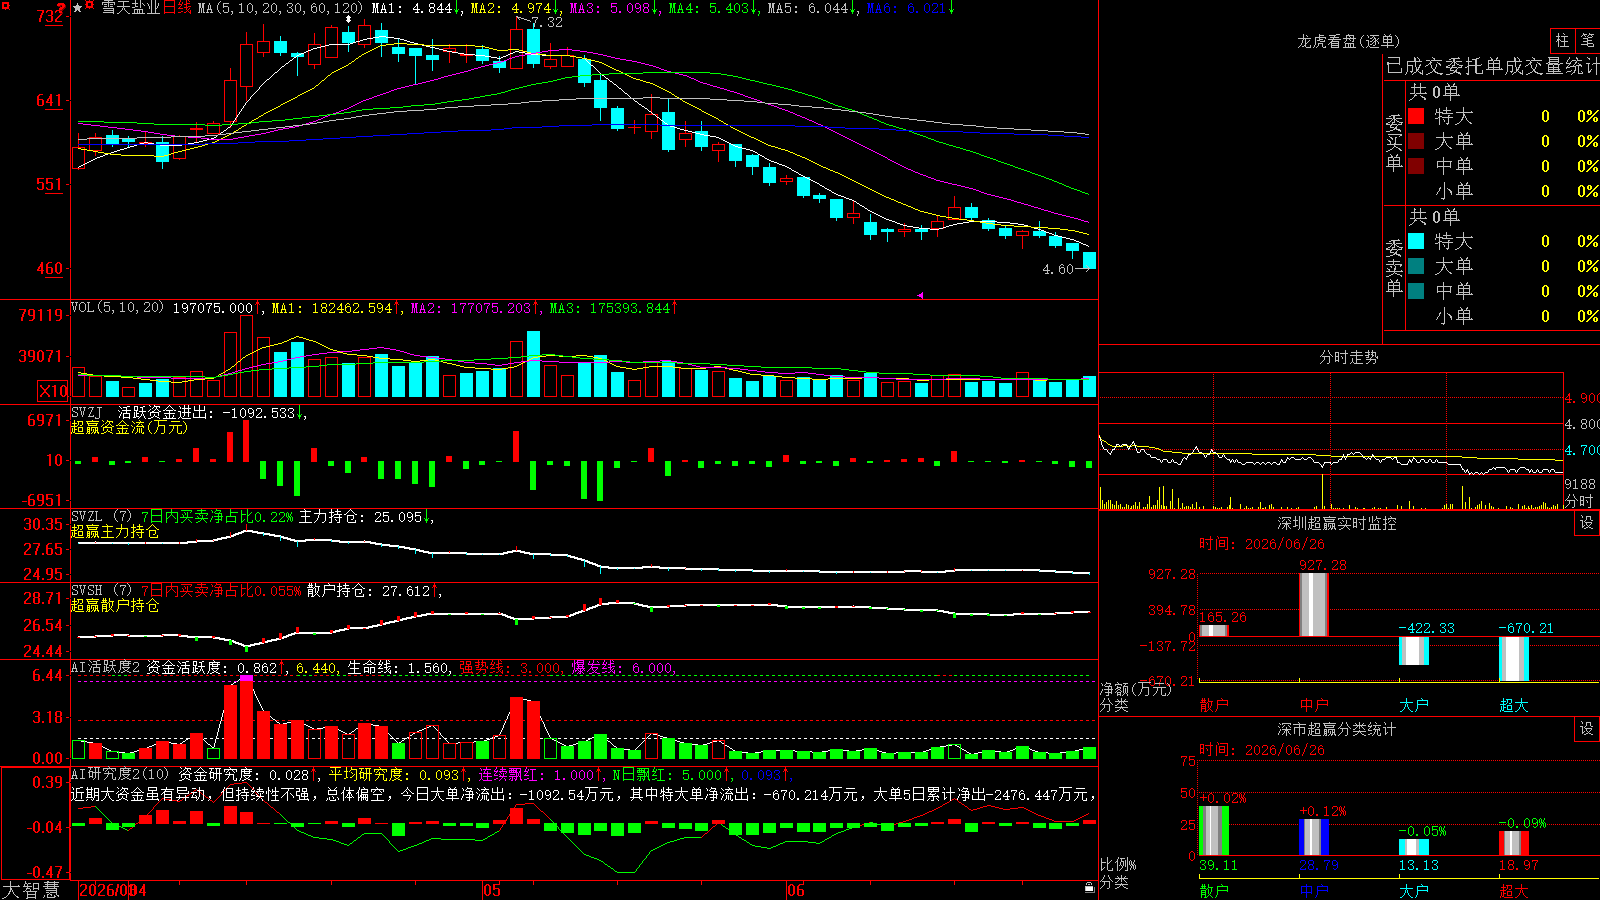Click the 927.28 中户 bar in 超赢实时监控
Image resolution: width=1600 pixels, height=900 pixels.
point(1314,605)
